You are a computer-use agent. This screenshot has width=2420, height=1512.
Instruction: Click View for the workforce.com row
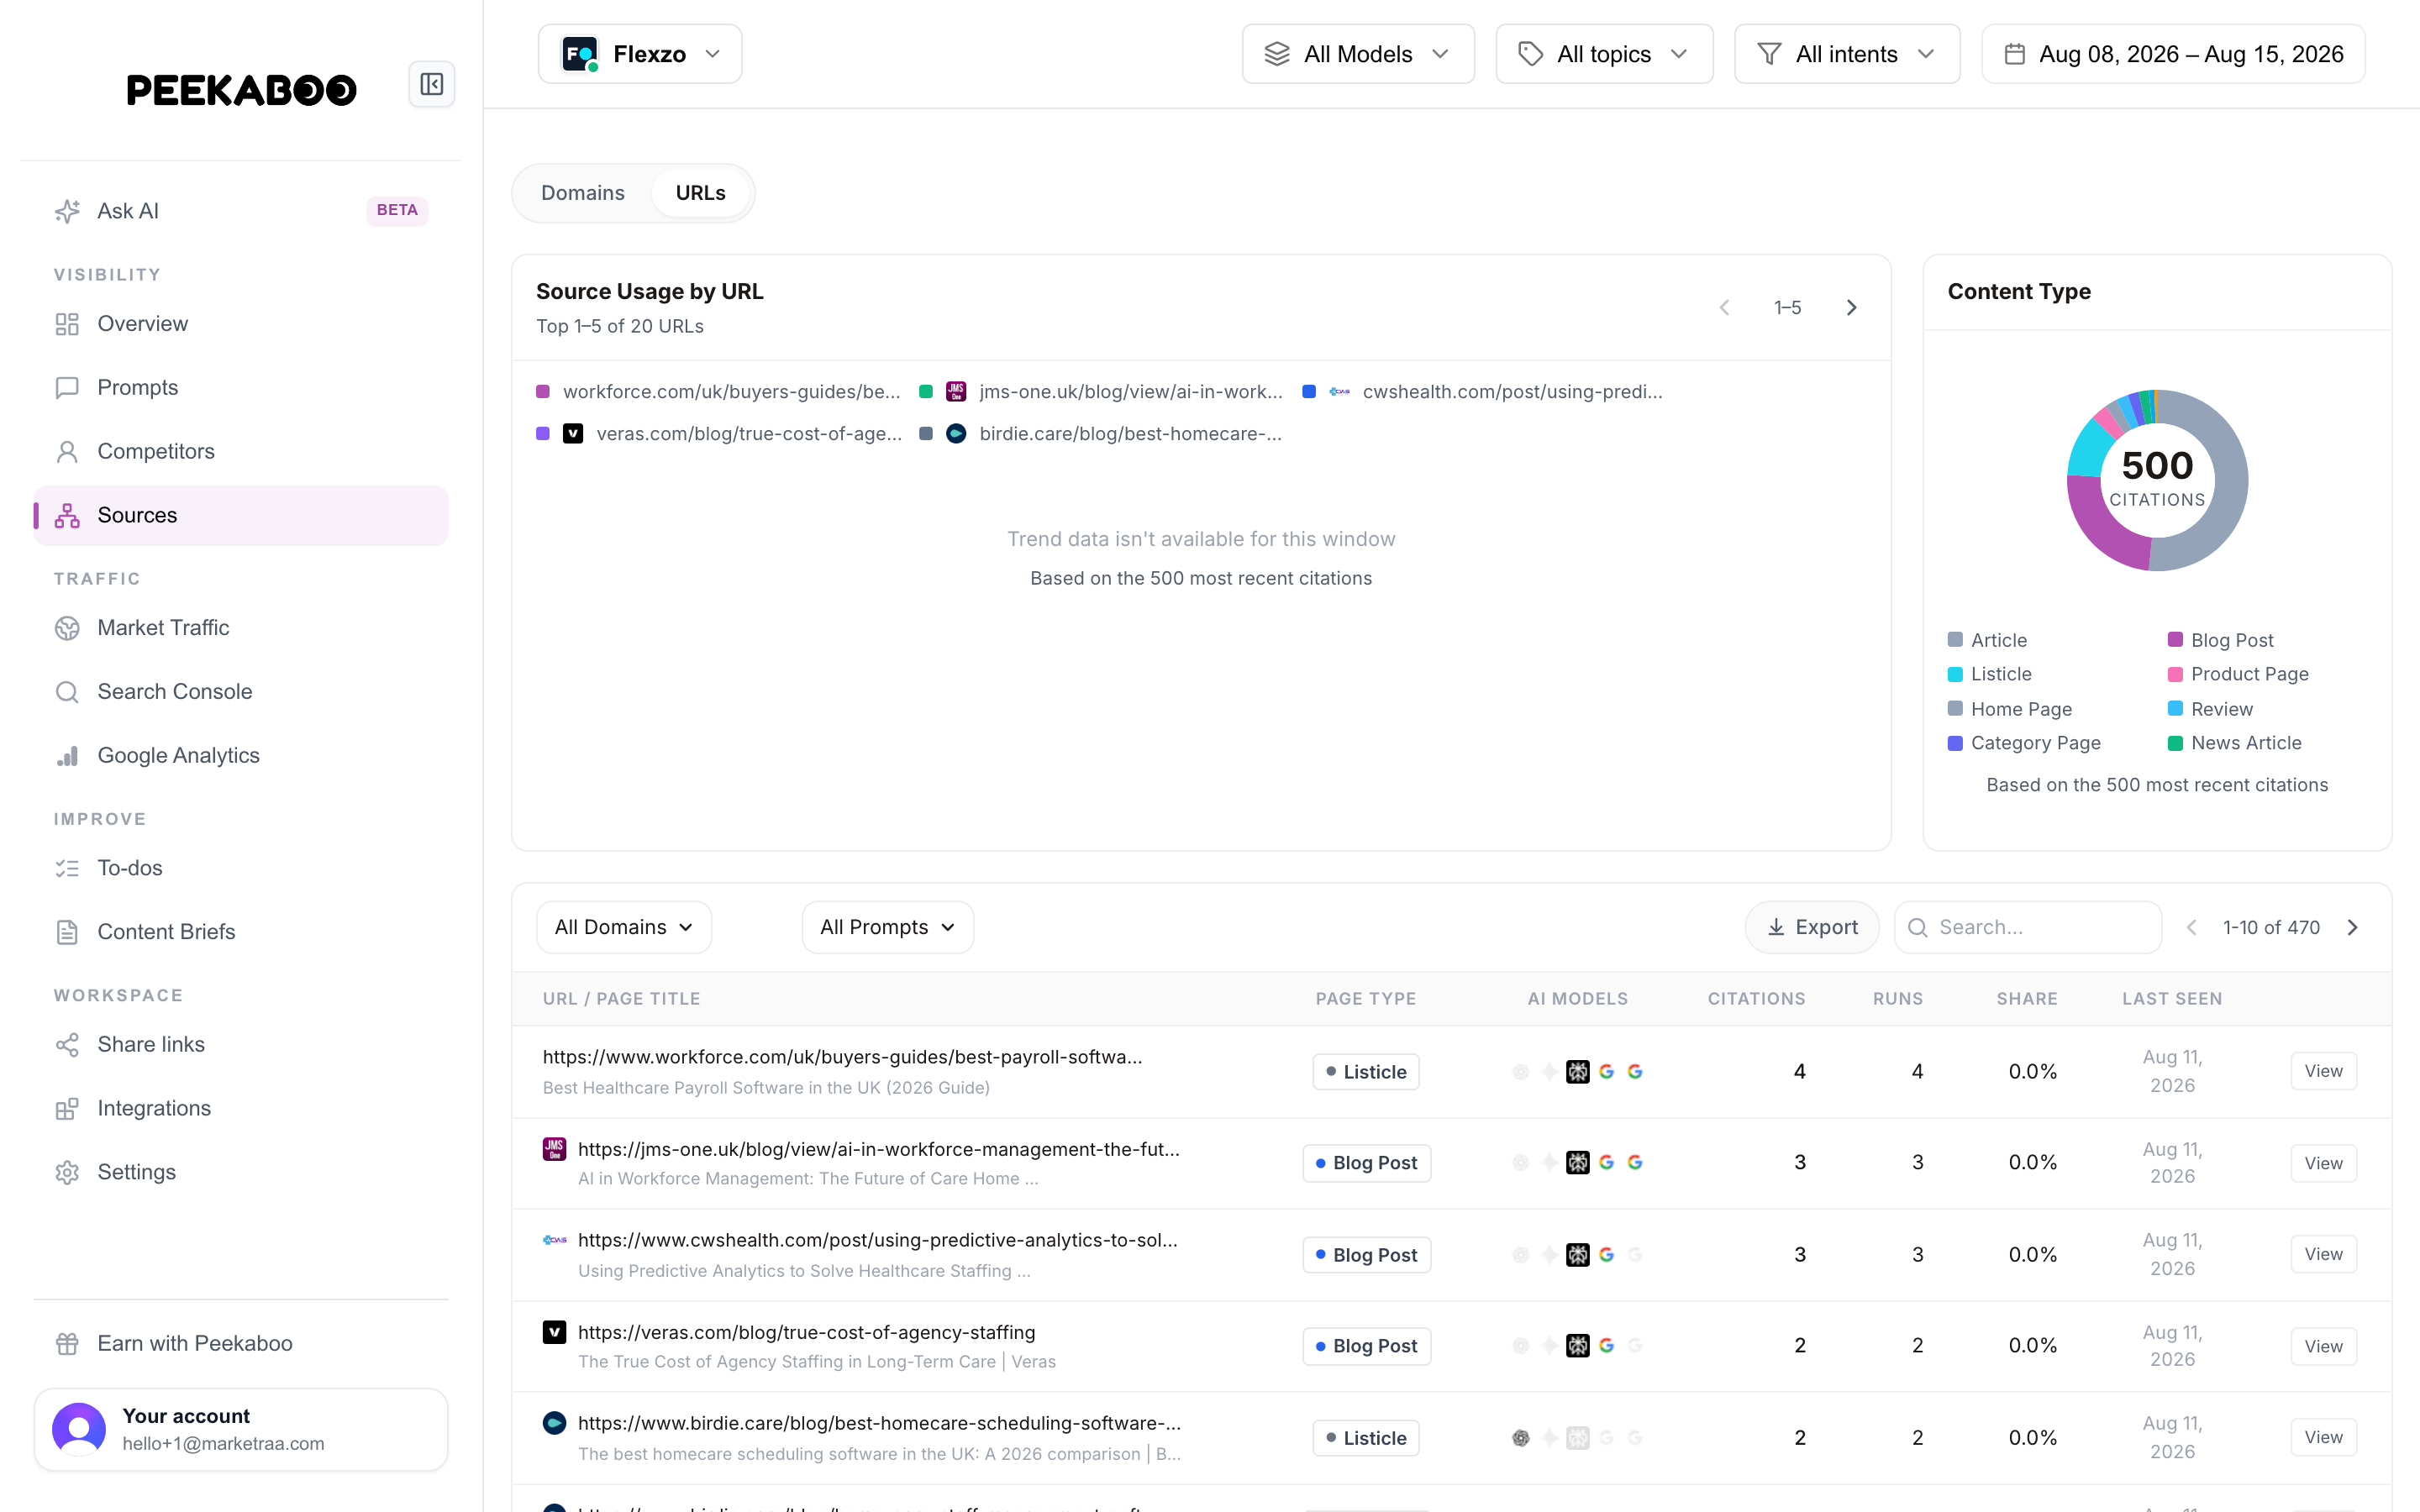pyautogui.click(x=2323, y=1071)
